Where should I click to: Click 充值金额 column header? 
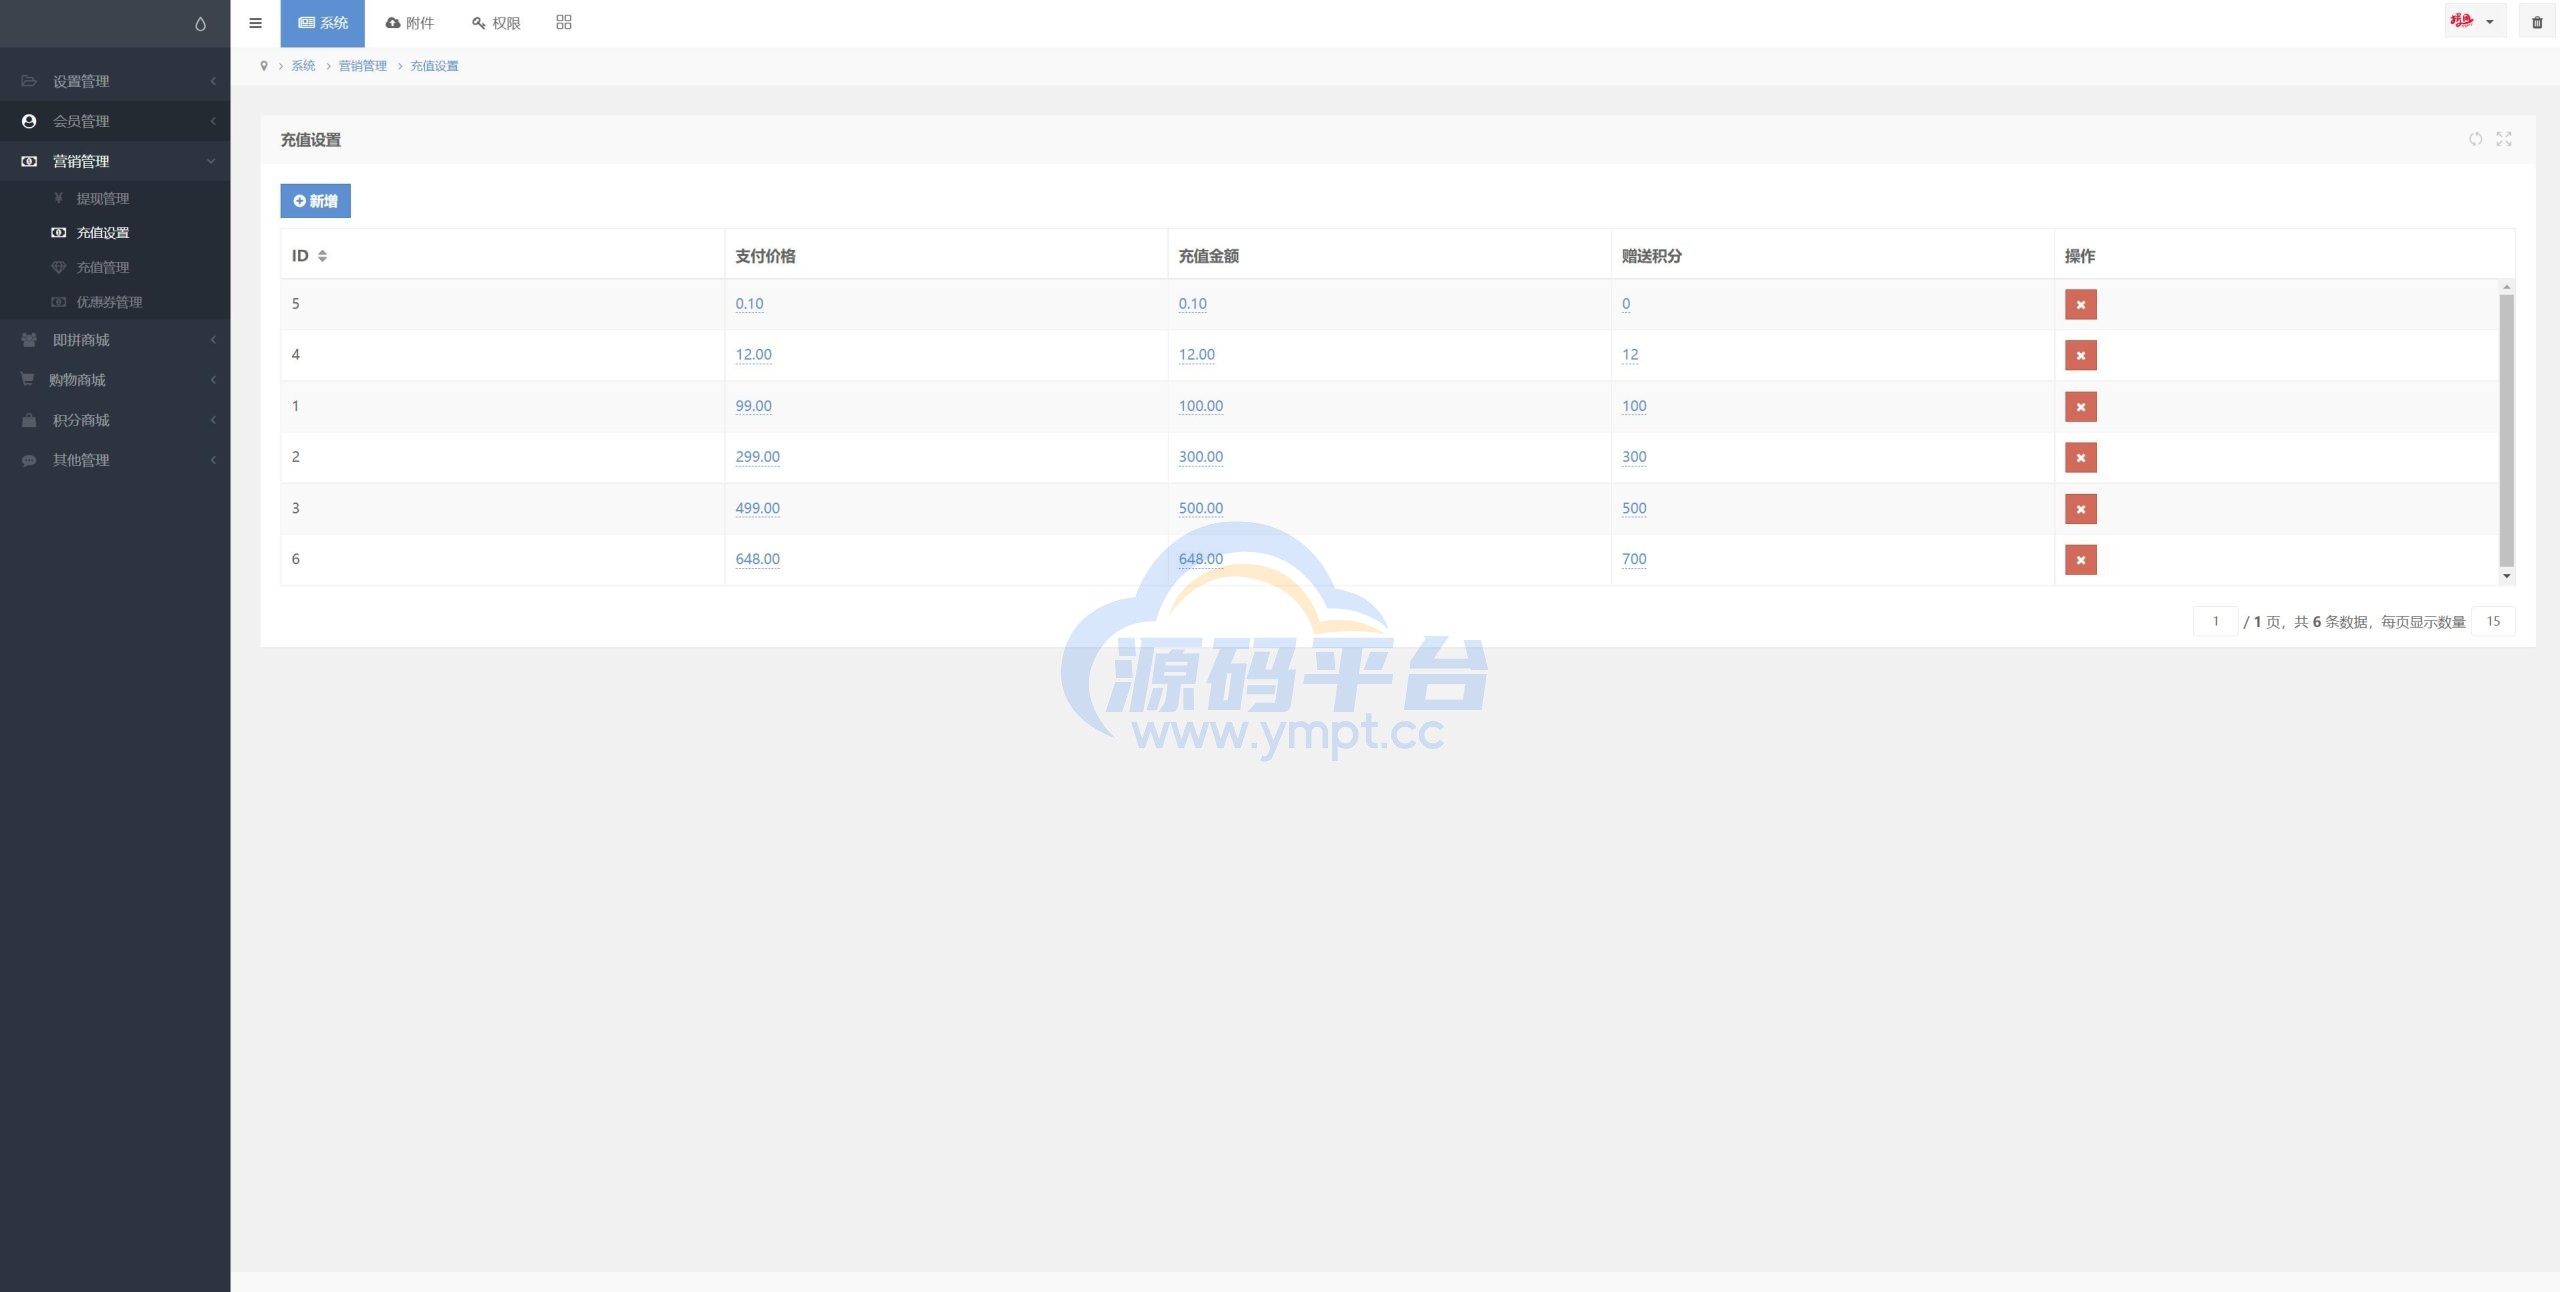(x=1208, y=256)
